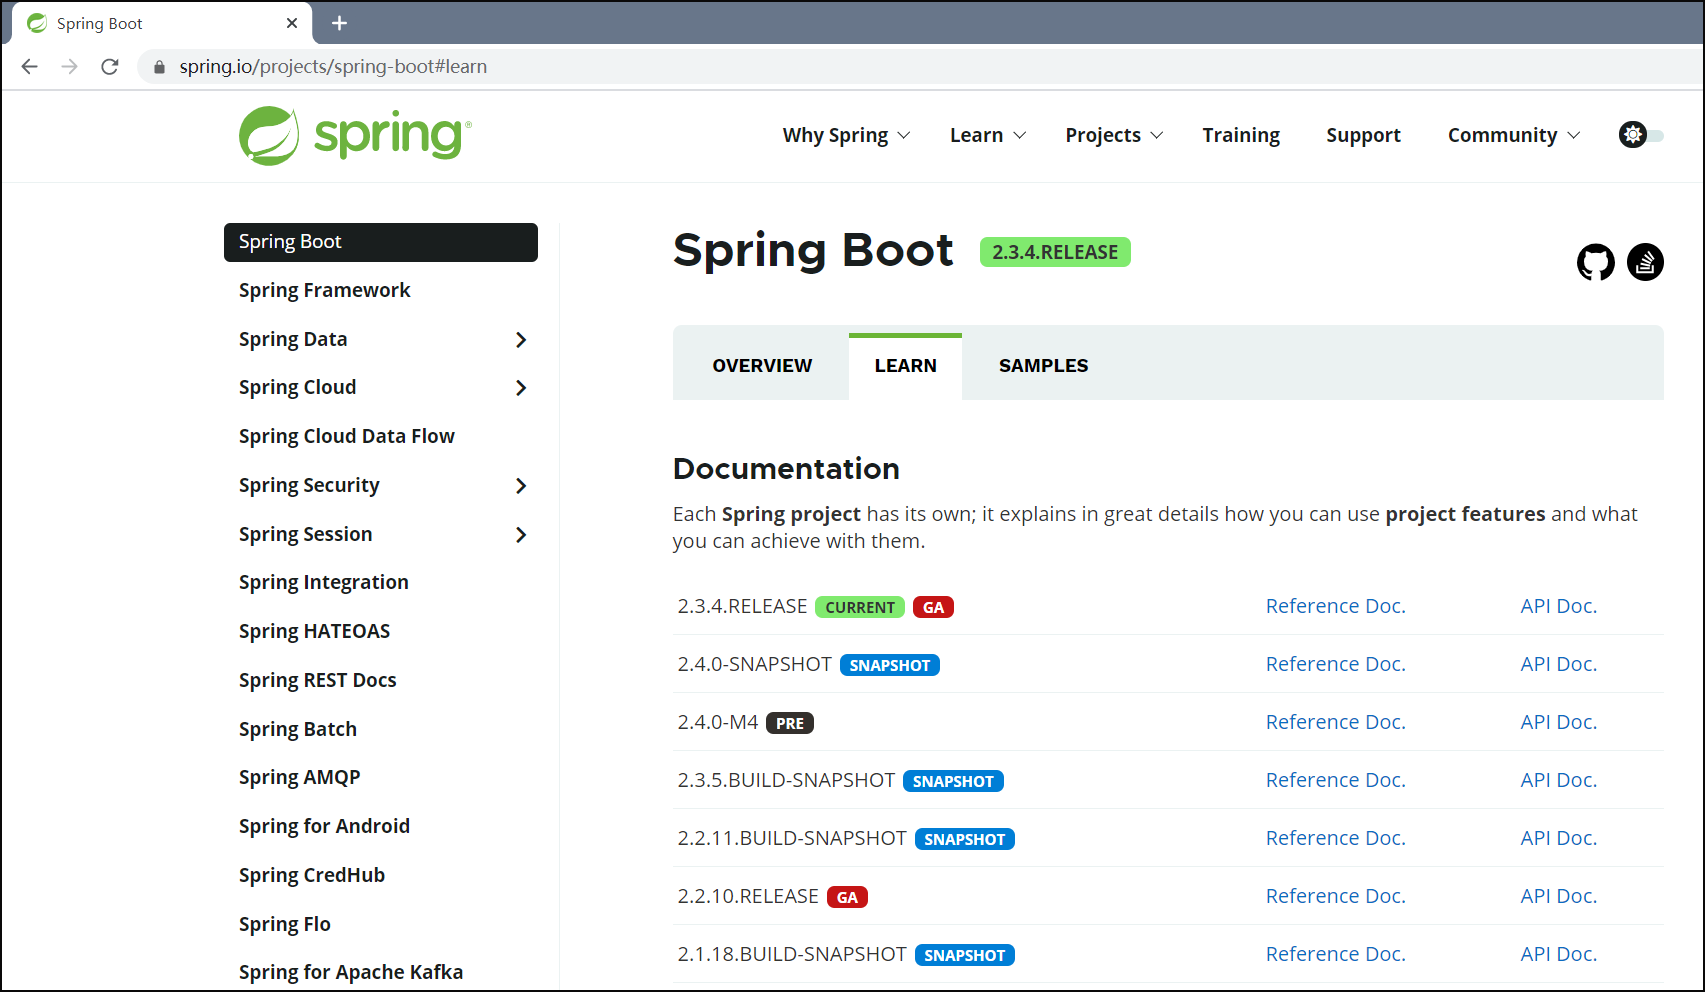Viewport: 1705px width, 992px height.
Task: Open the Why Spring dropdown menu
Action: pyautogui.click(x=846, y=135)
